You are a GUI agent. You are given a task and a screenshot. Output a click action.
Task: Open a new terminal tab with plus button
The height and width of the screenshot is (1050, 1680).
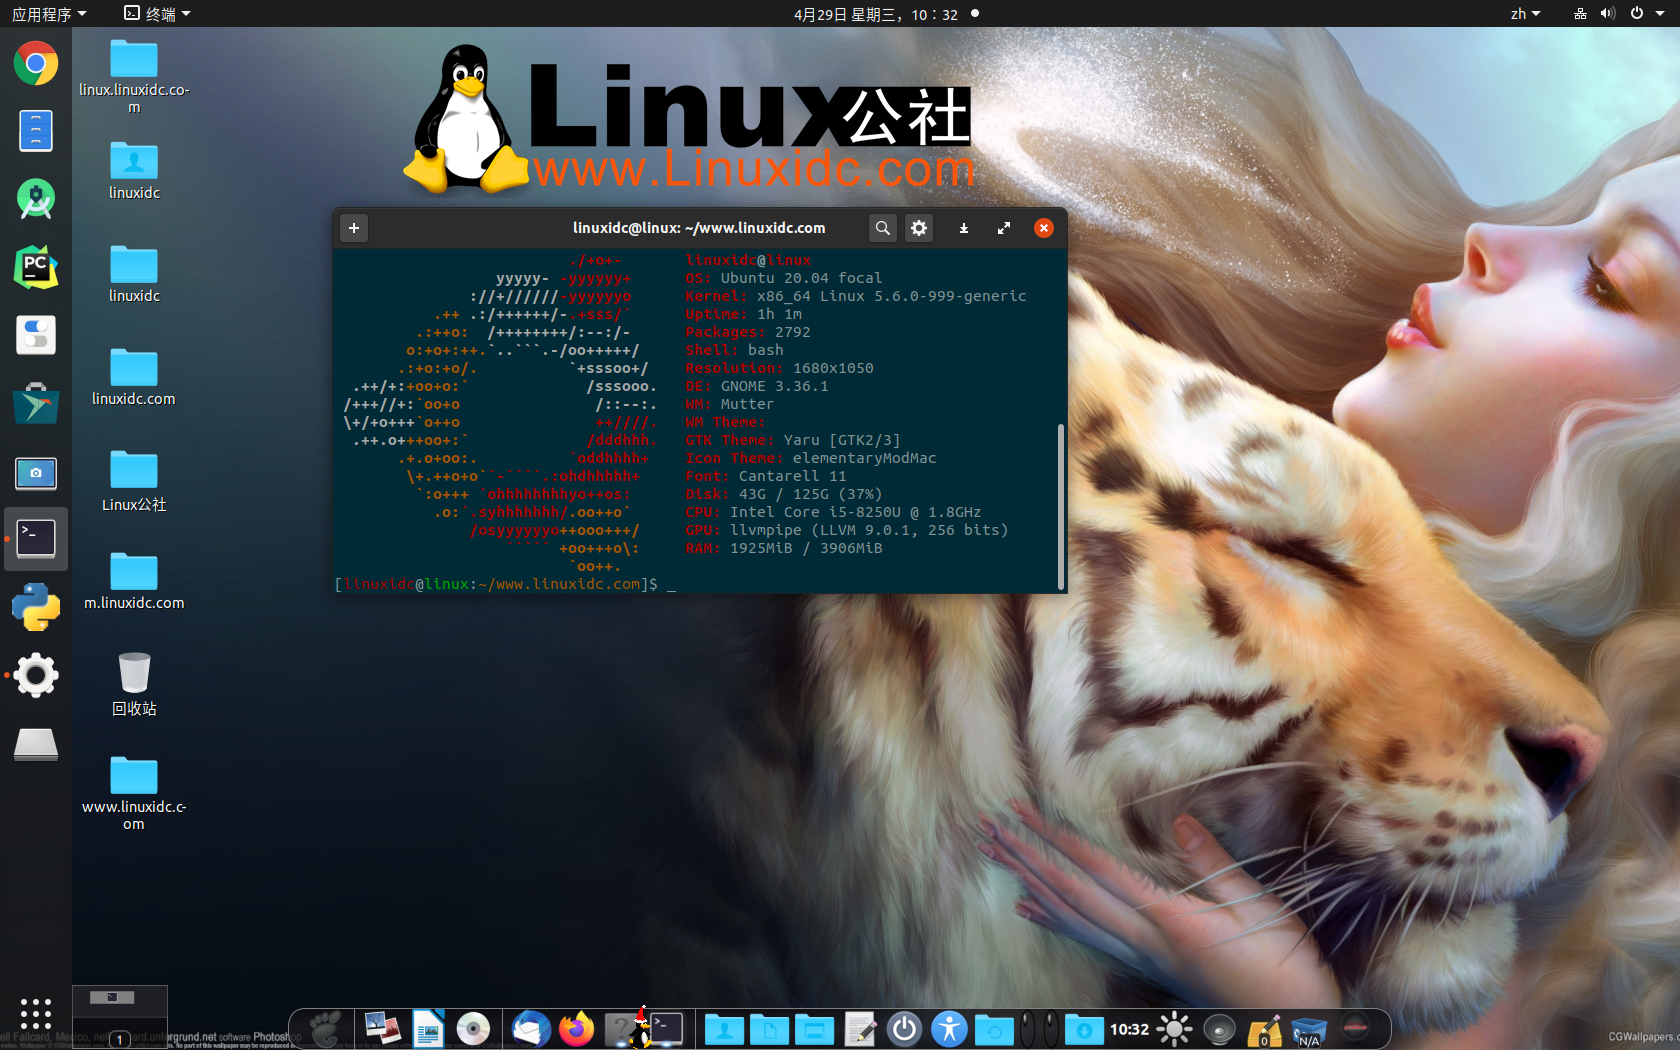pos(354,228)
